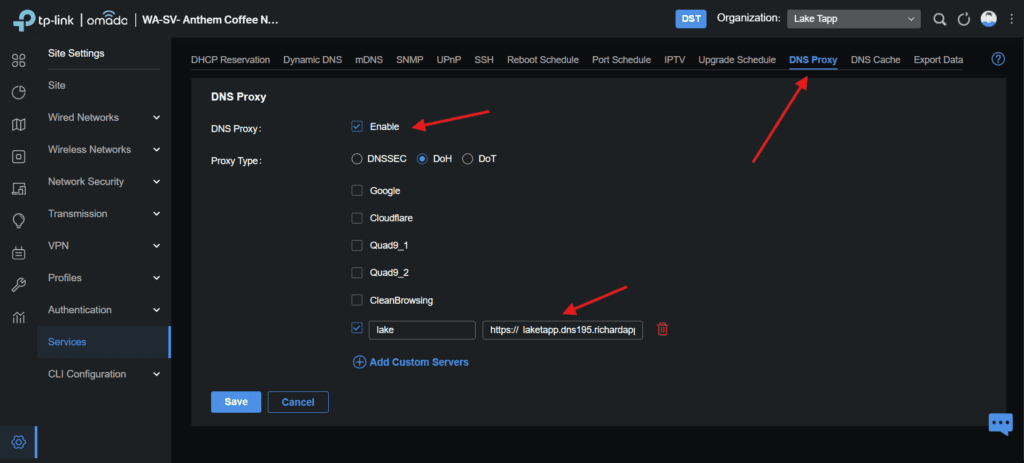This screenshot has width=1024, height=463.
Task: Click the custom server name field "lake"
Action: [422, 330]
